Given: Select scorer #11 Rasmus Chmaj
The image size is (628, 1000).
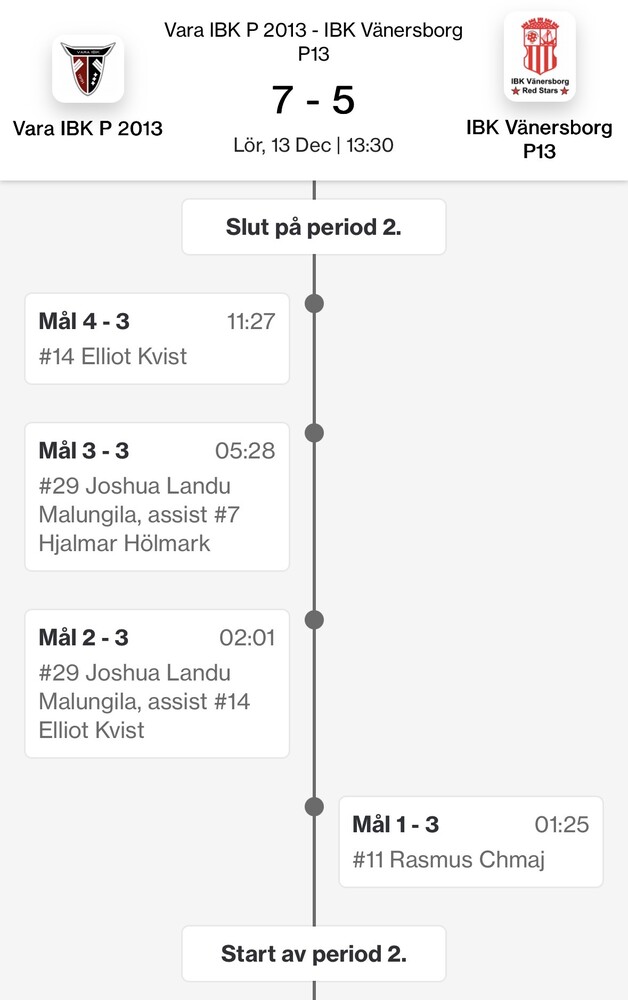Looking at the screenshot, I should (x=449, y=859).
